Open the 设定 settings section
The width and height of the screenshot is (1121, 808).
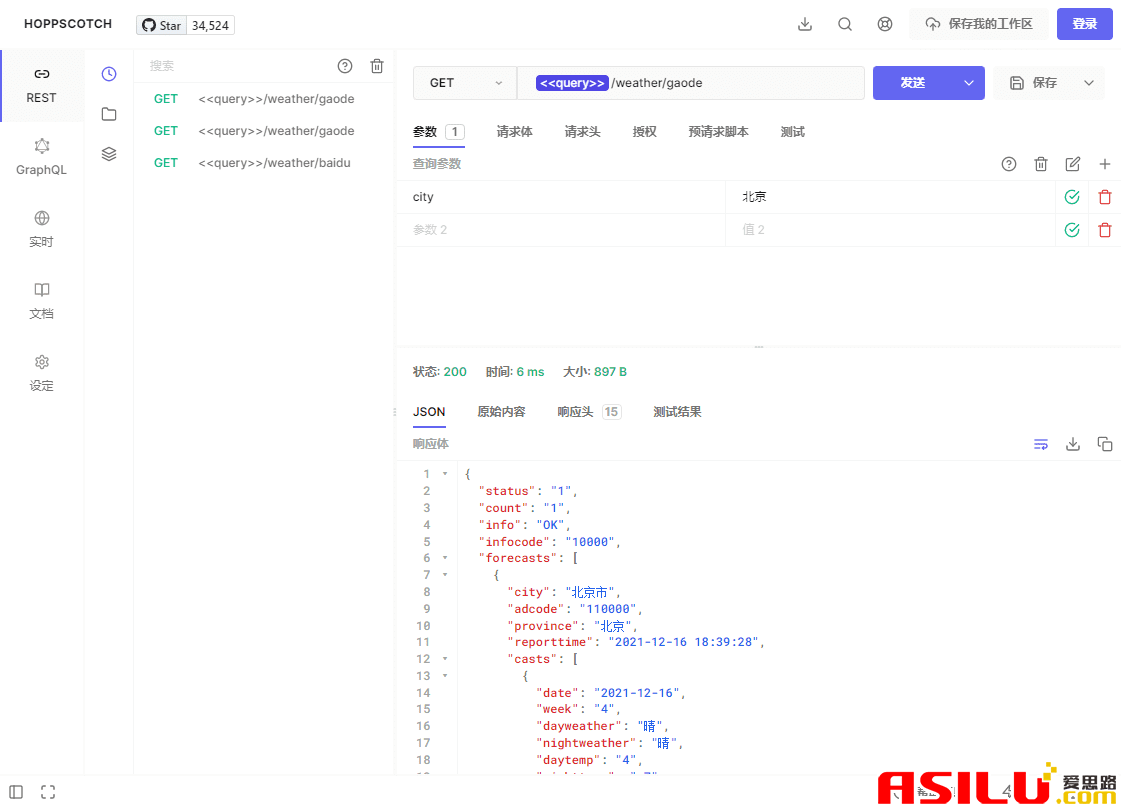coord(41,373)
